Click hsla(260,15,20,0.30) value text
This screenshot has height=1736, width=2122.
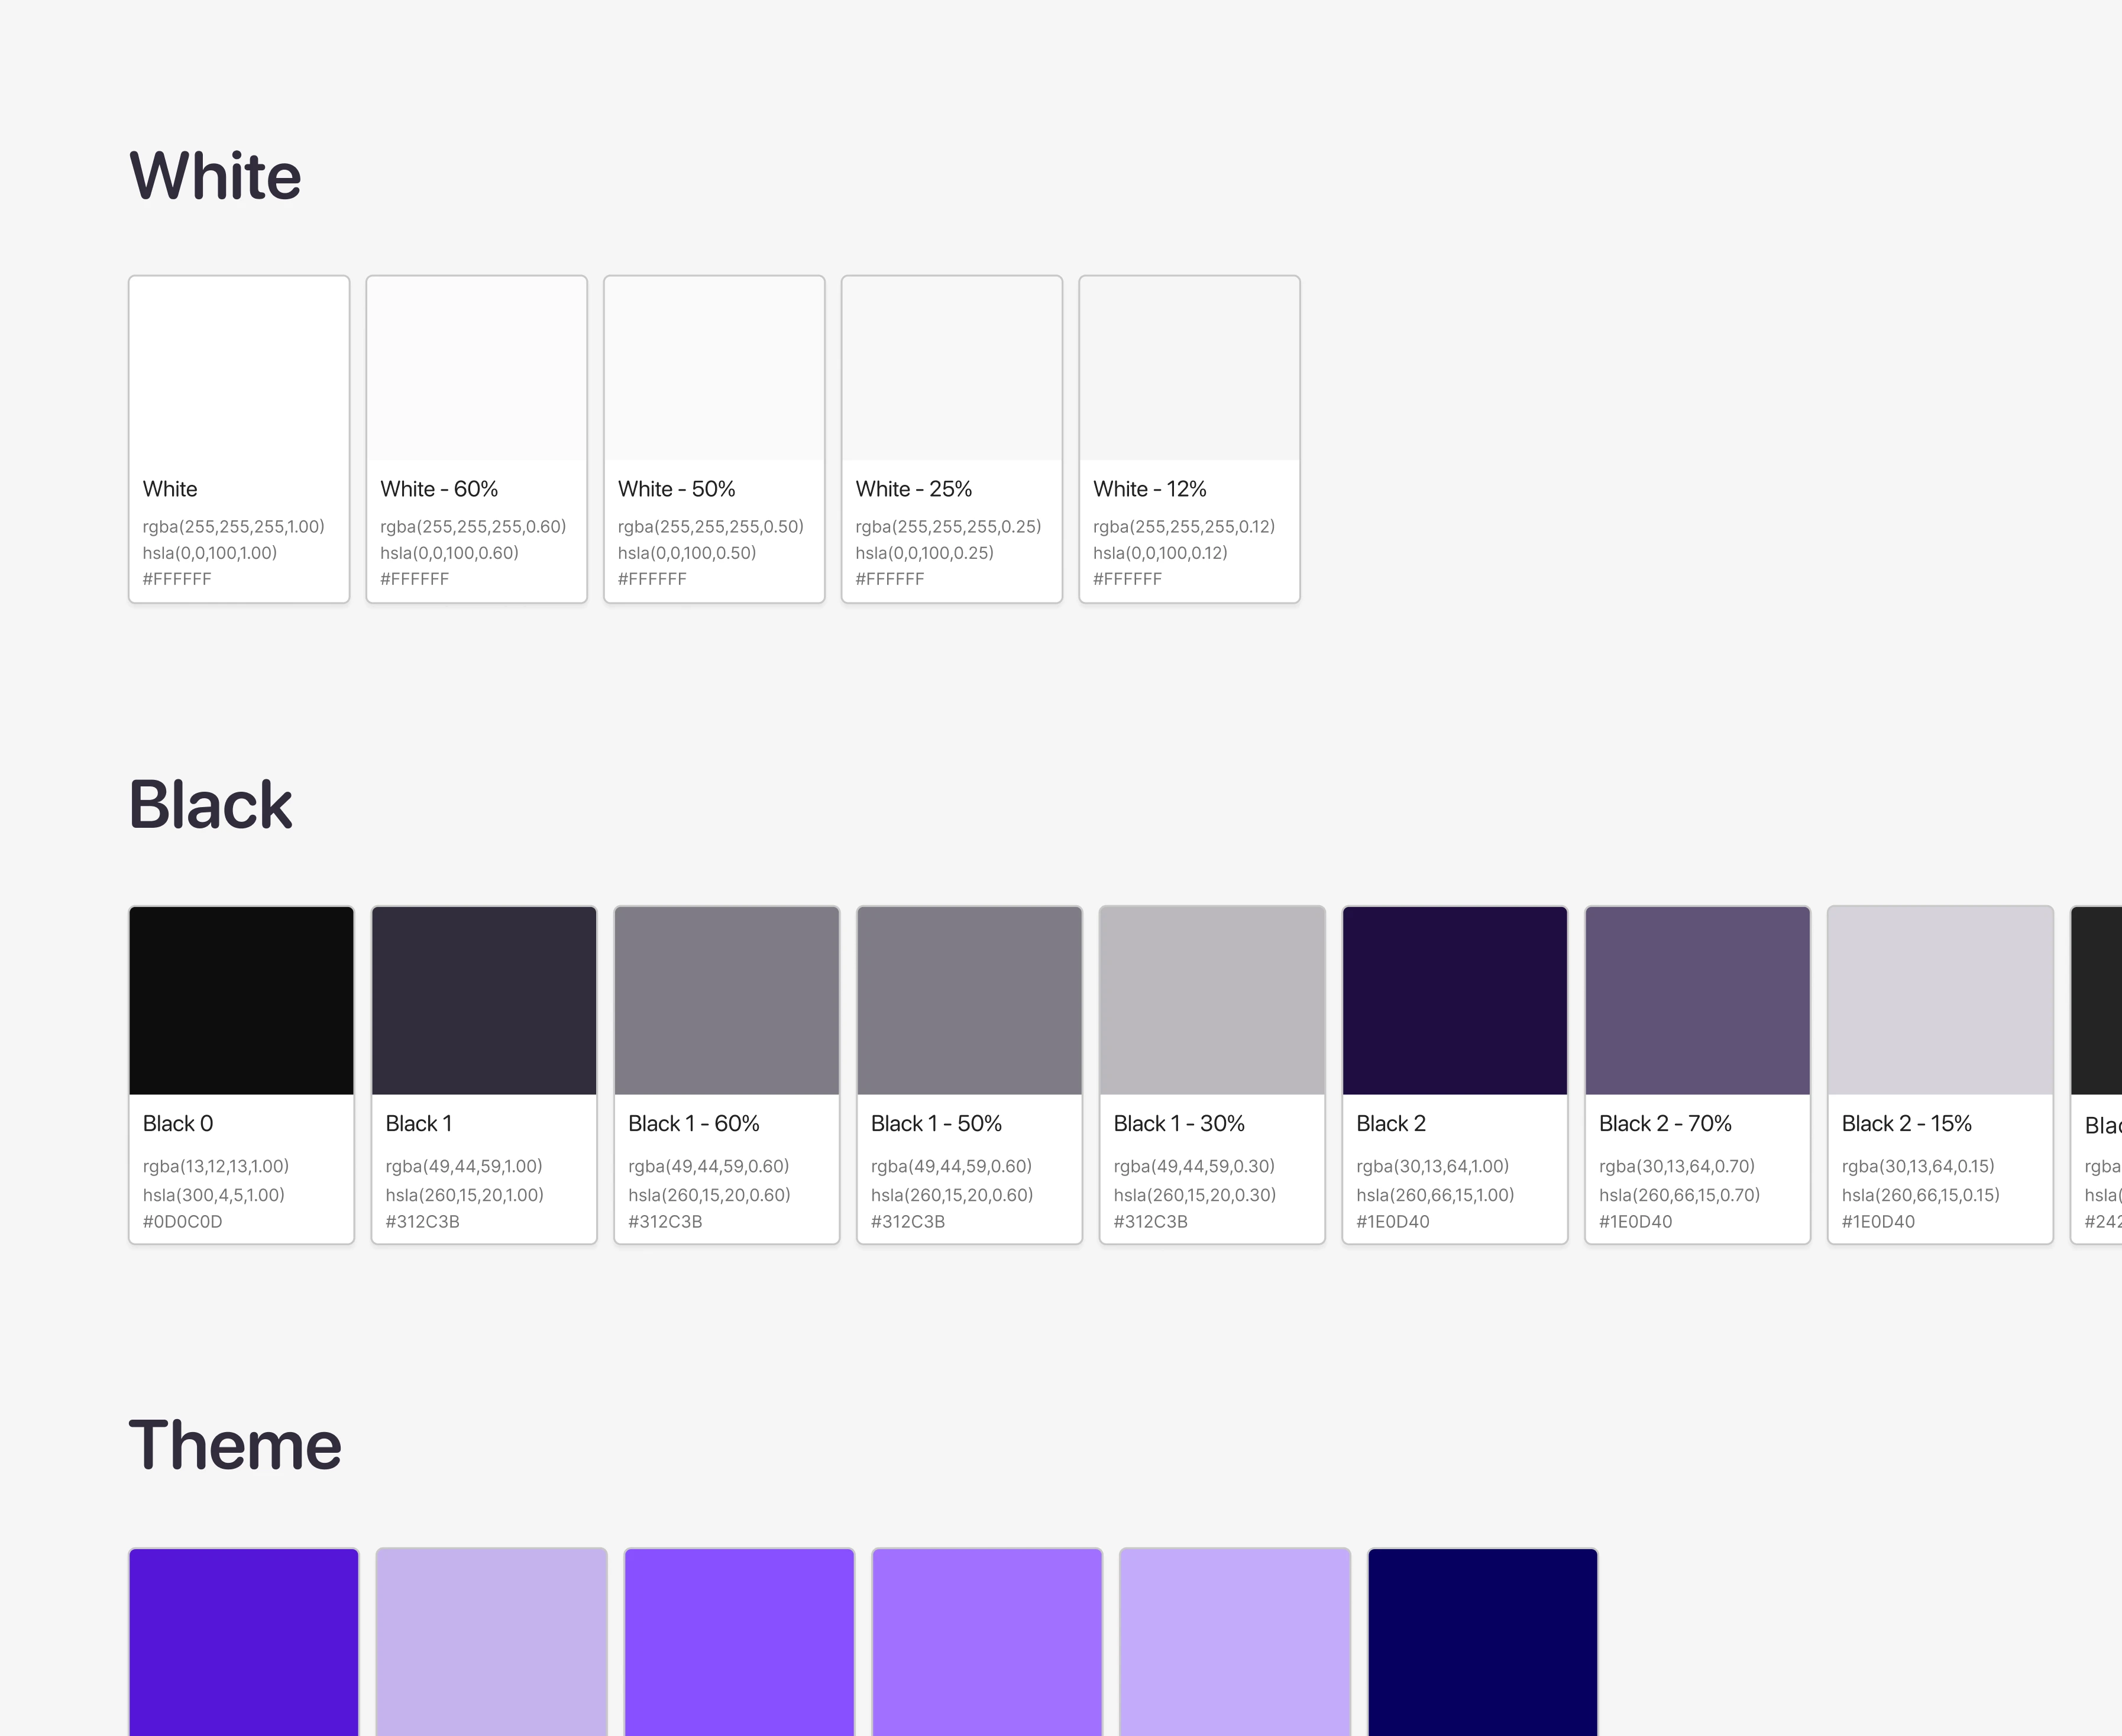pos(1195,1195)
